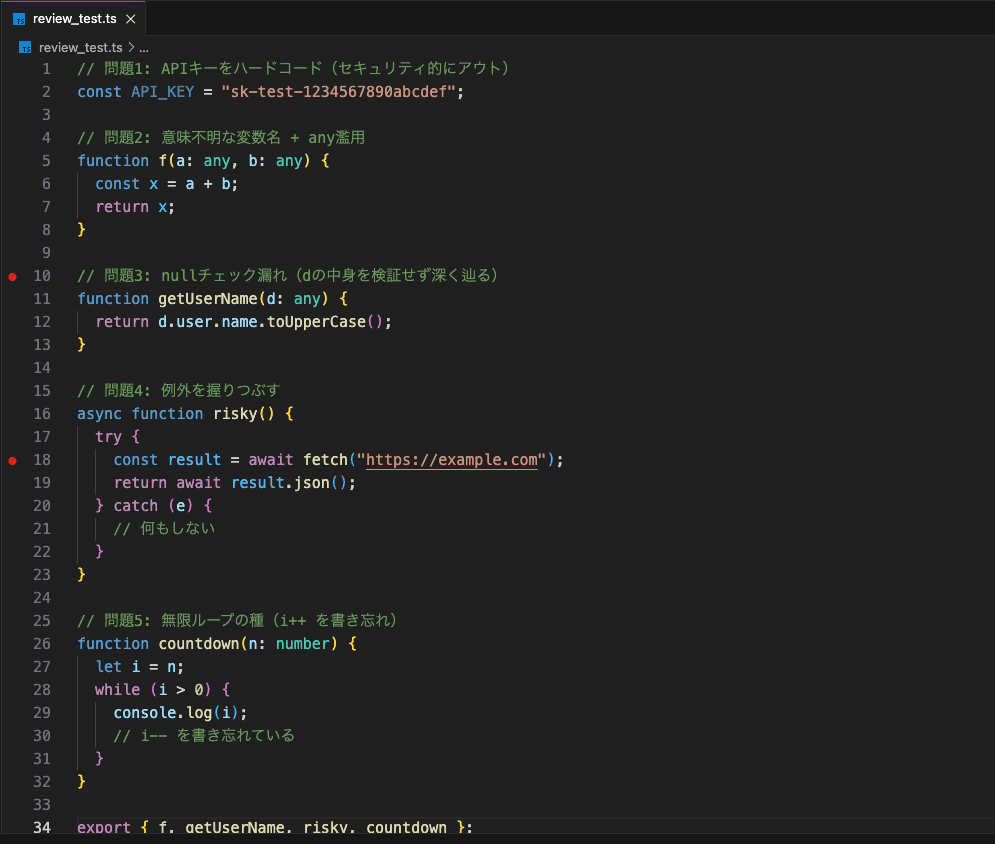Screen dimensions: 995x844
Task: Click the TypeScript file icon in tab
Action: (20, 19)
